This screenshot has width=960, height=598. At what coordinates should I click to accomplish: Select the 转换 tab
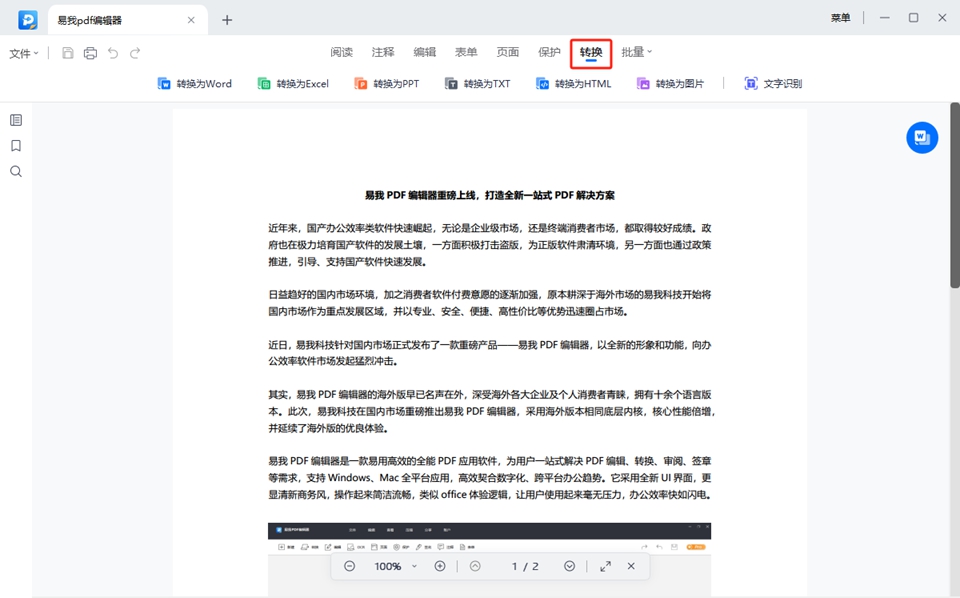point(591,53)
